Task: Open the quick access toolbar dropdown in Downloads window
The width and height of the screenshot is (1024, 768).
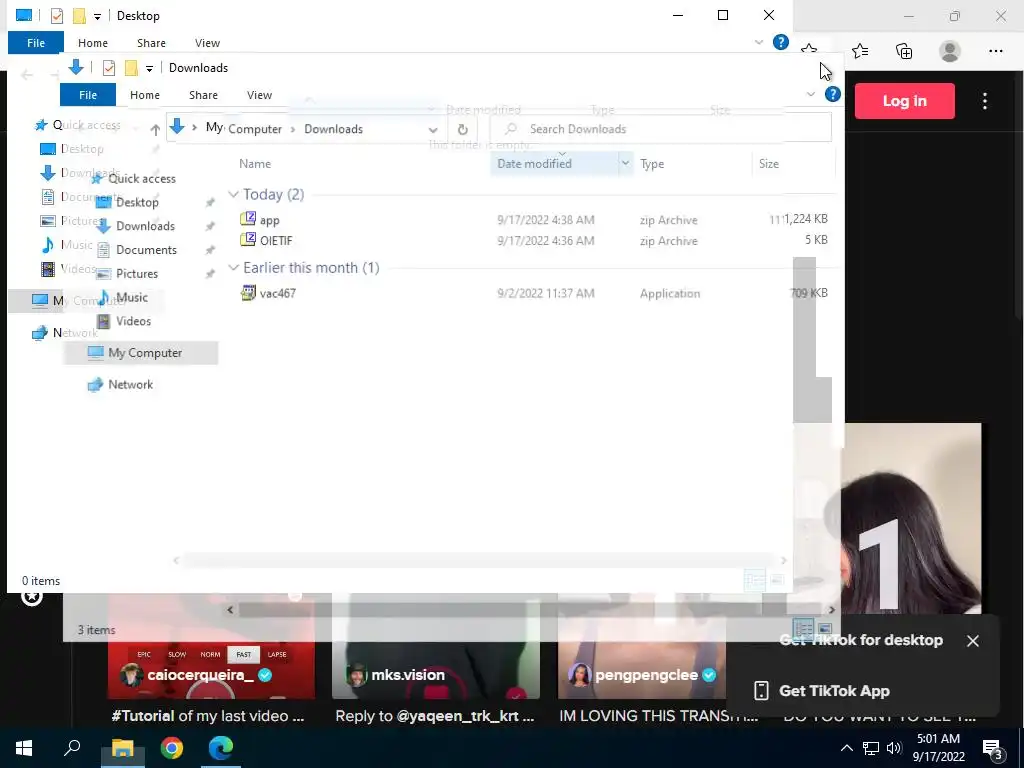Action: pyautogui.click(x=150, y=69)
